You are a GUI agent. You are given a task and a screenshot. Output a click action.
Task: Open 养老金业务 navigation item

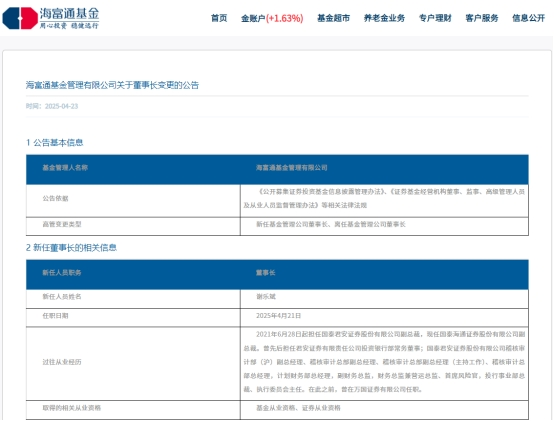point(384,18)
